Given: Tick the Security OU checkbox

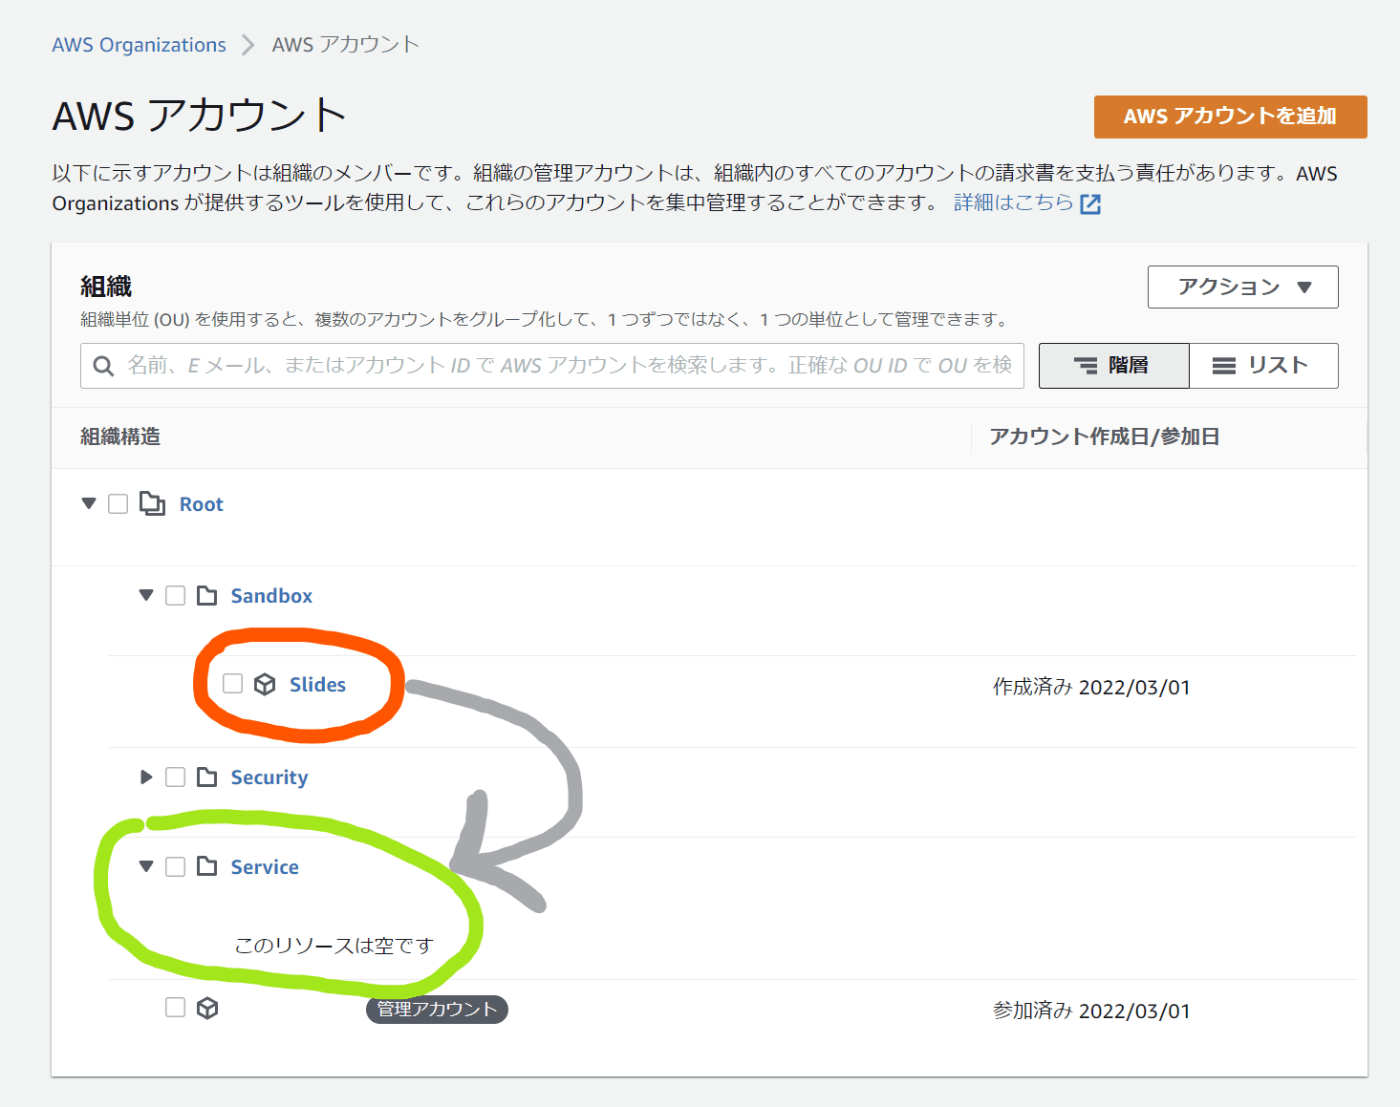Looking at the screenshot, I should click(x=175, y=777).
